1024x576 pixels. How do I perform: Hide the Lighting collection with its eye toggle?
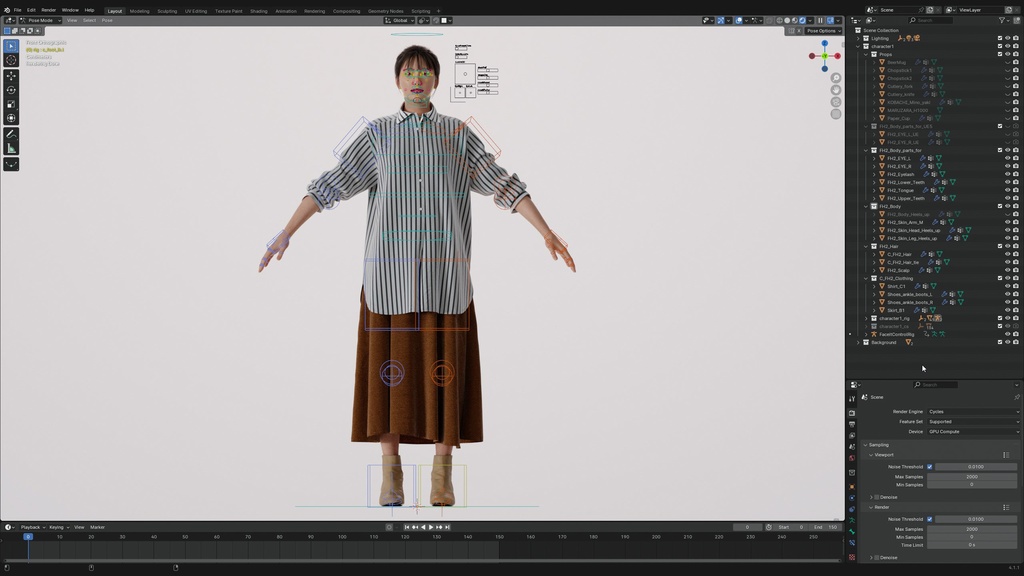click(x=1006, y=38)
